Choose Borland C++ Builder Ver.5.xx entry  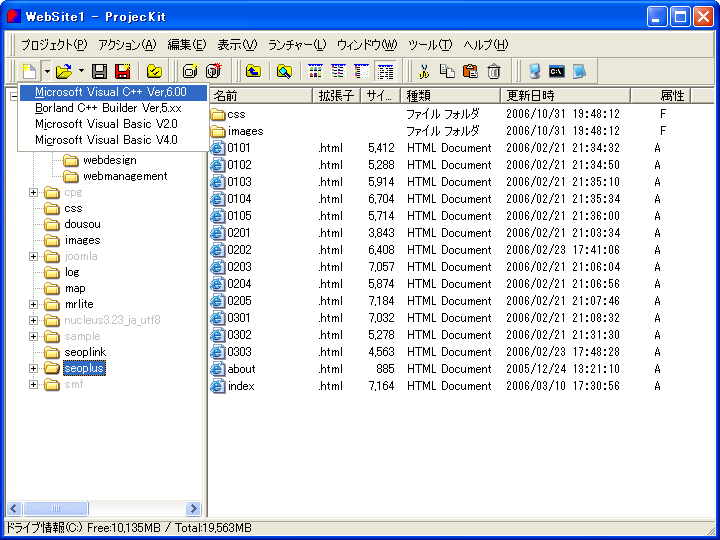point(113,108)
